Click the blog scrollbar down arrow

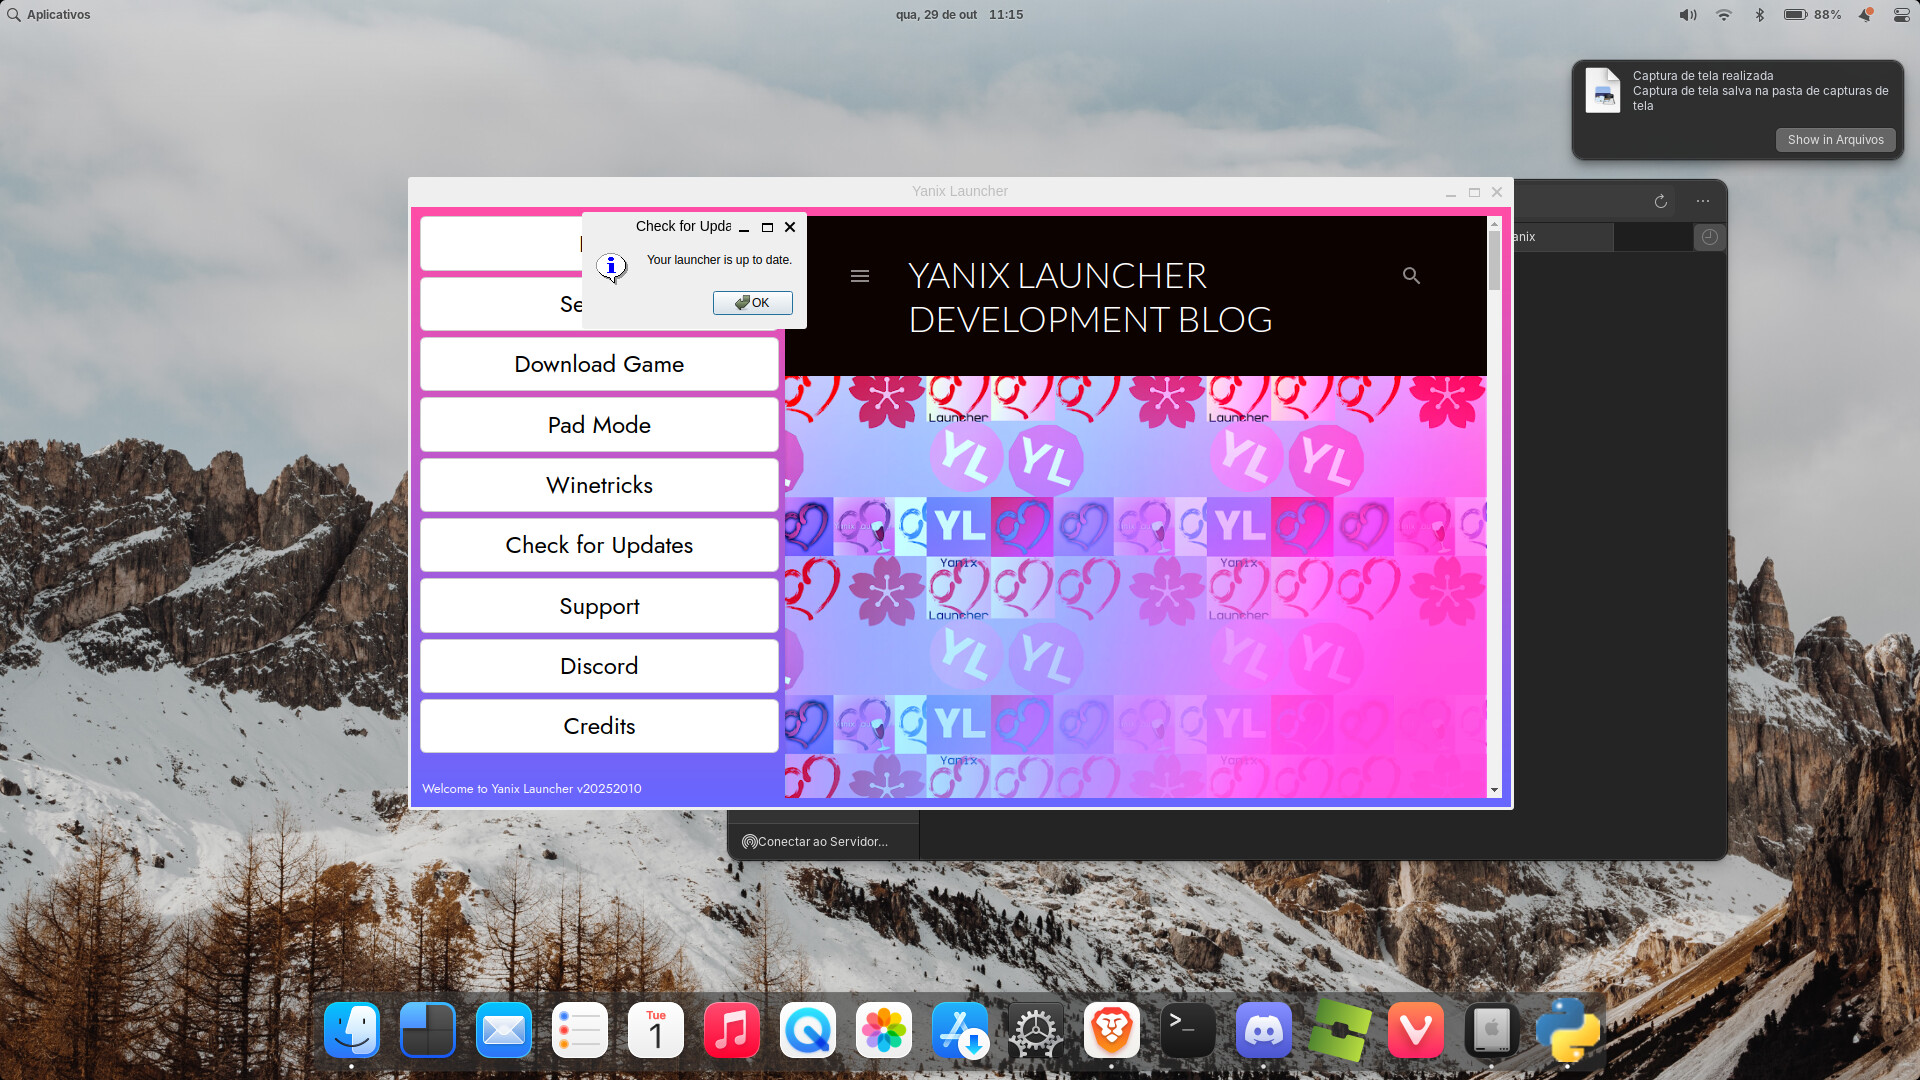[x=1494, y=790]
